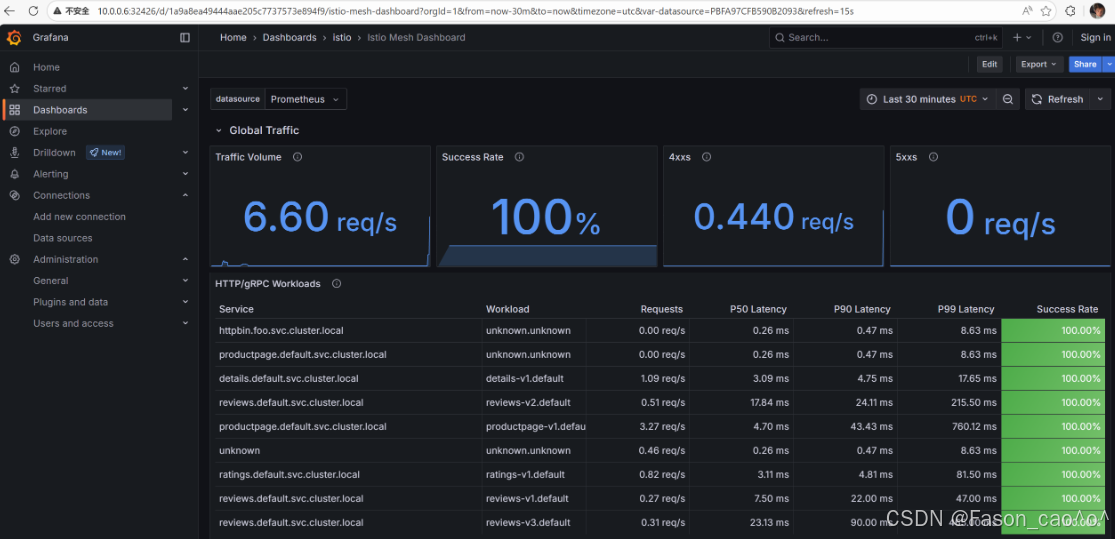Open the Export dropdown
This screenshot has width=1115, height=539.
point(1039,64)
